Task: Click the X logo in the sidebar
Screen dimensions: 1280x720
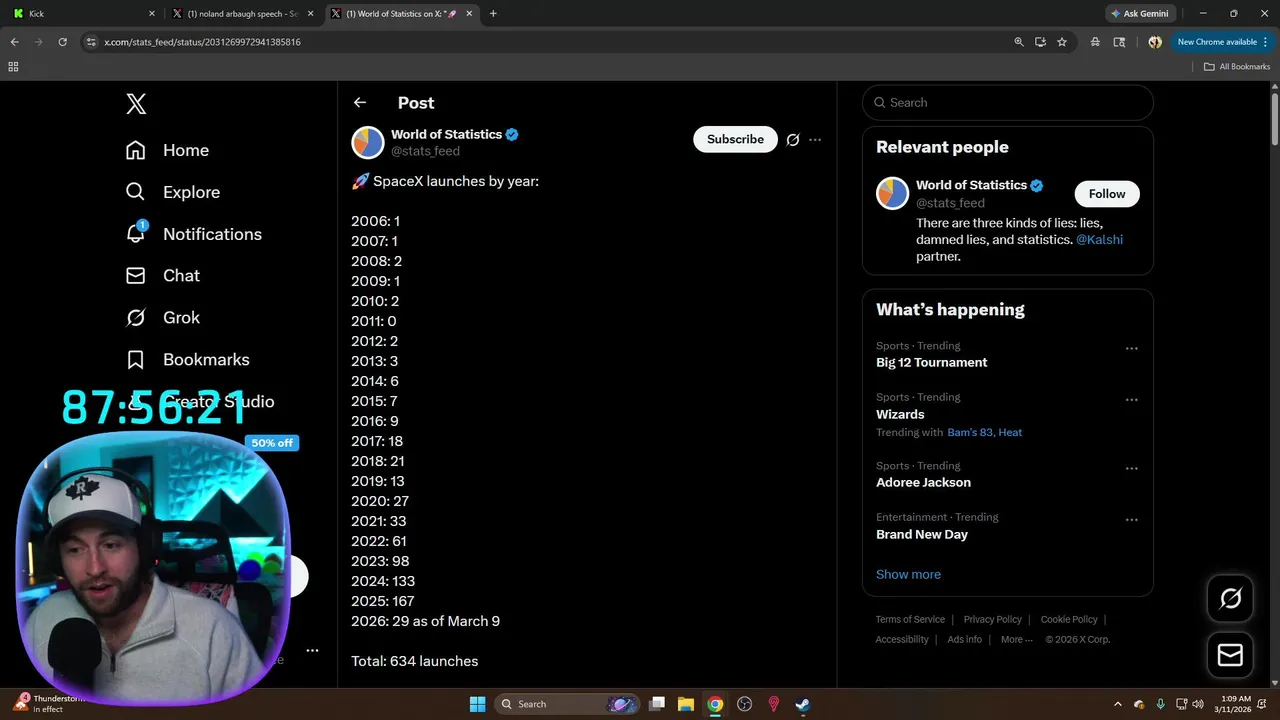Action: tap(136, 103)
